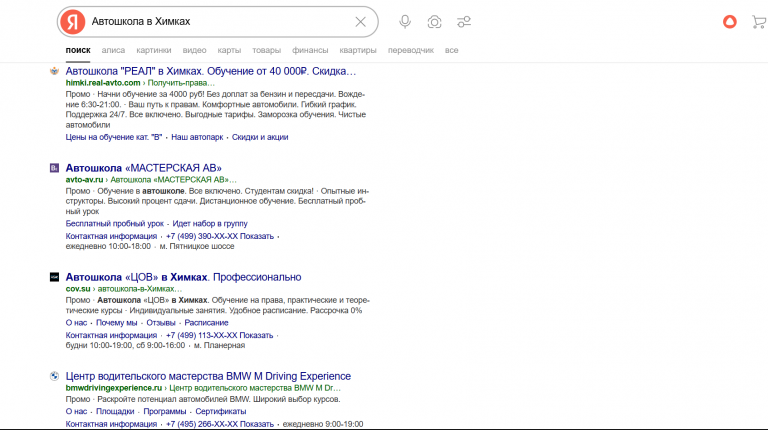Open Alice assistant red icon
768x430 pixels.
pyautogui.click(x=730, y=22)
